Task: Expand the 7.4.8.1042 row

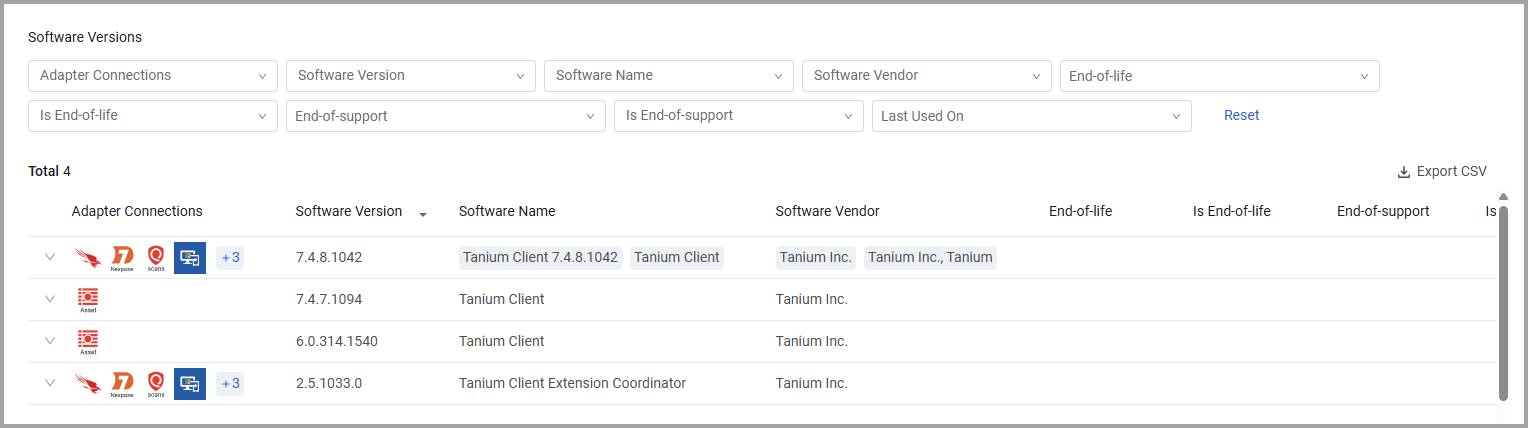Action: point(50,257)
